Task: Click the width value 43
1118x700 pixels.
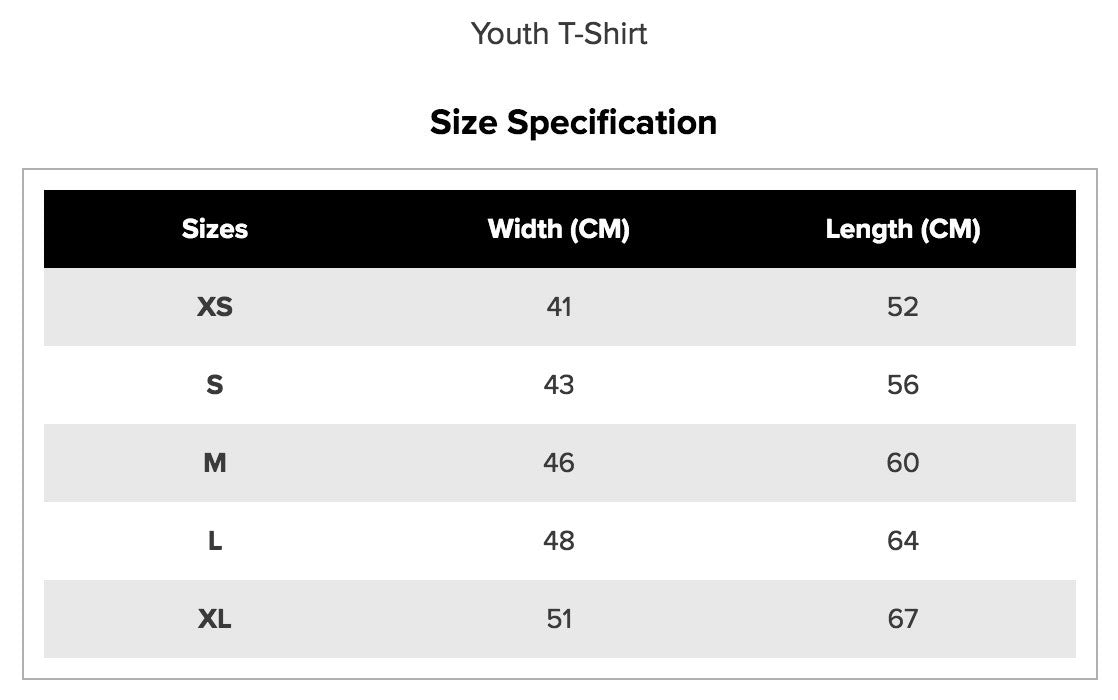Action: click(559, 385)
